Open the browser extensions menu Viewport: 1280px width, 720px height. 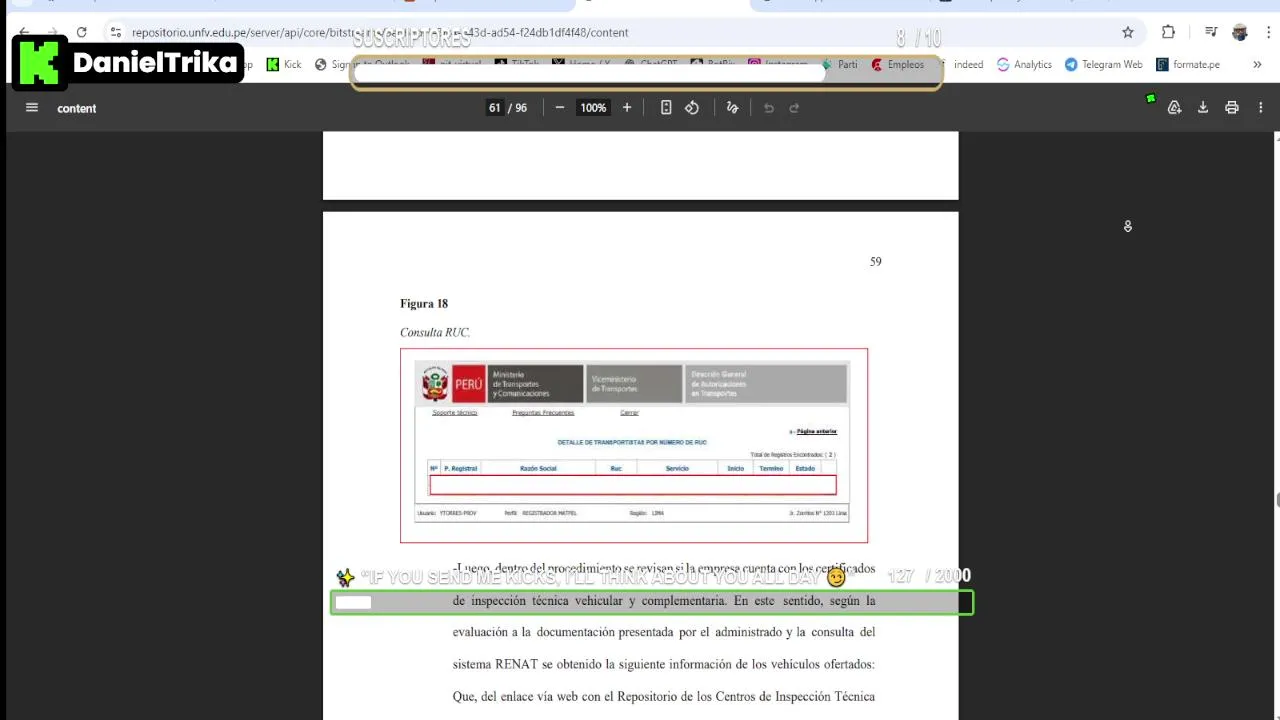pyautogui.click(x=1168, y=32)
